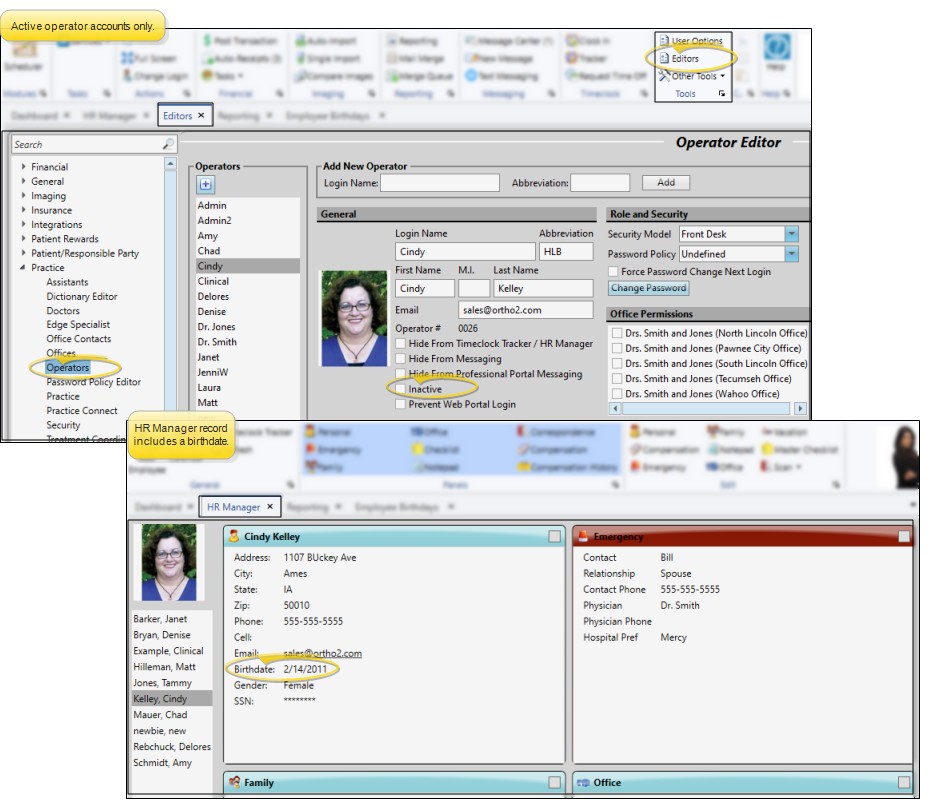Click the Family panel header icon

233,783
